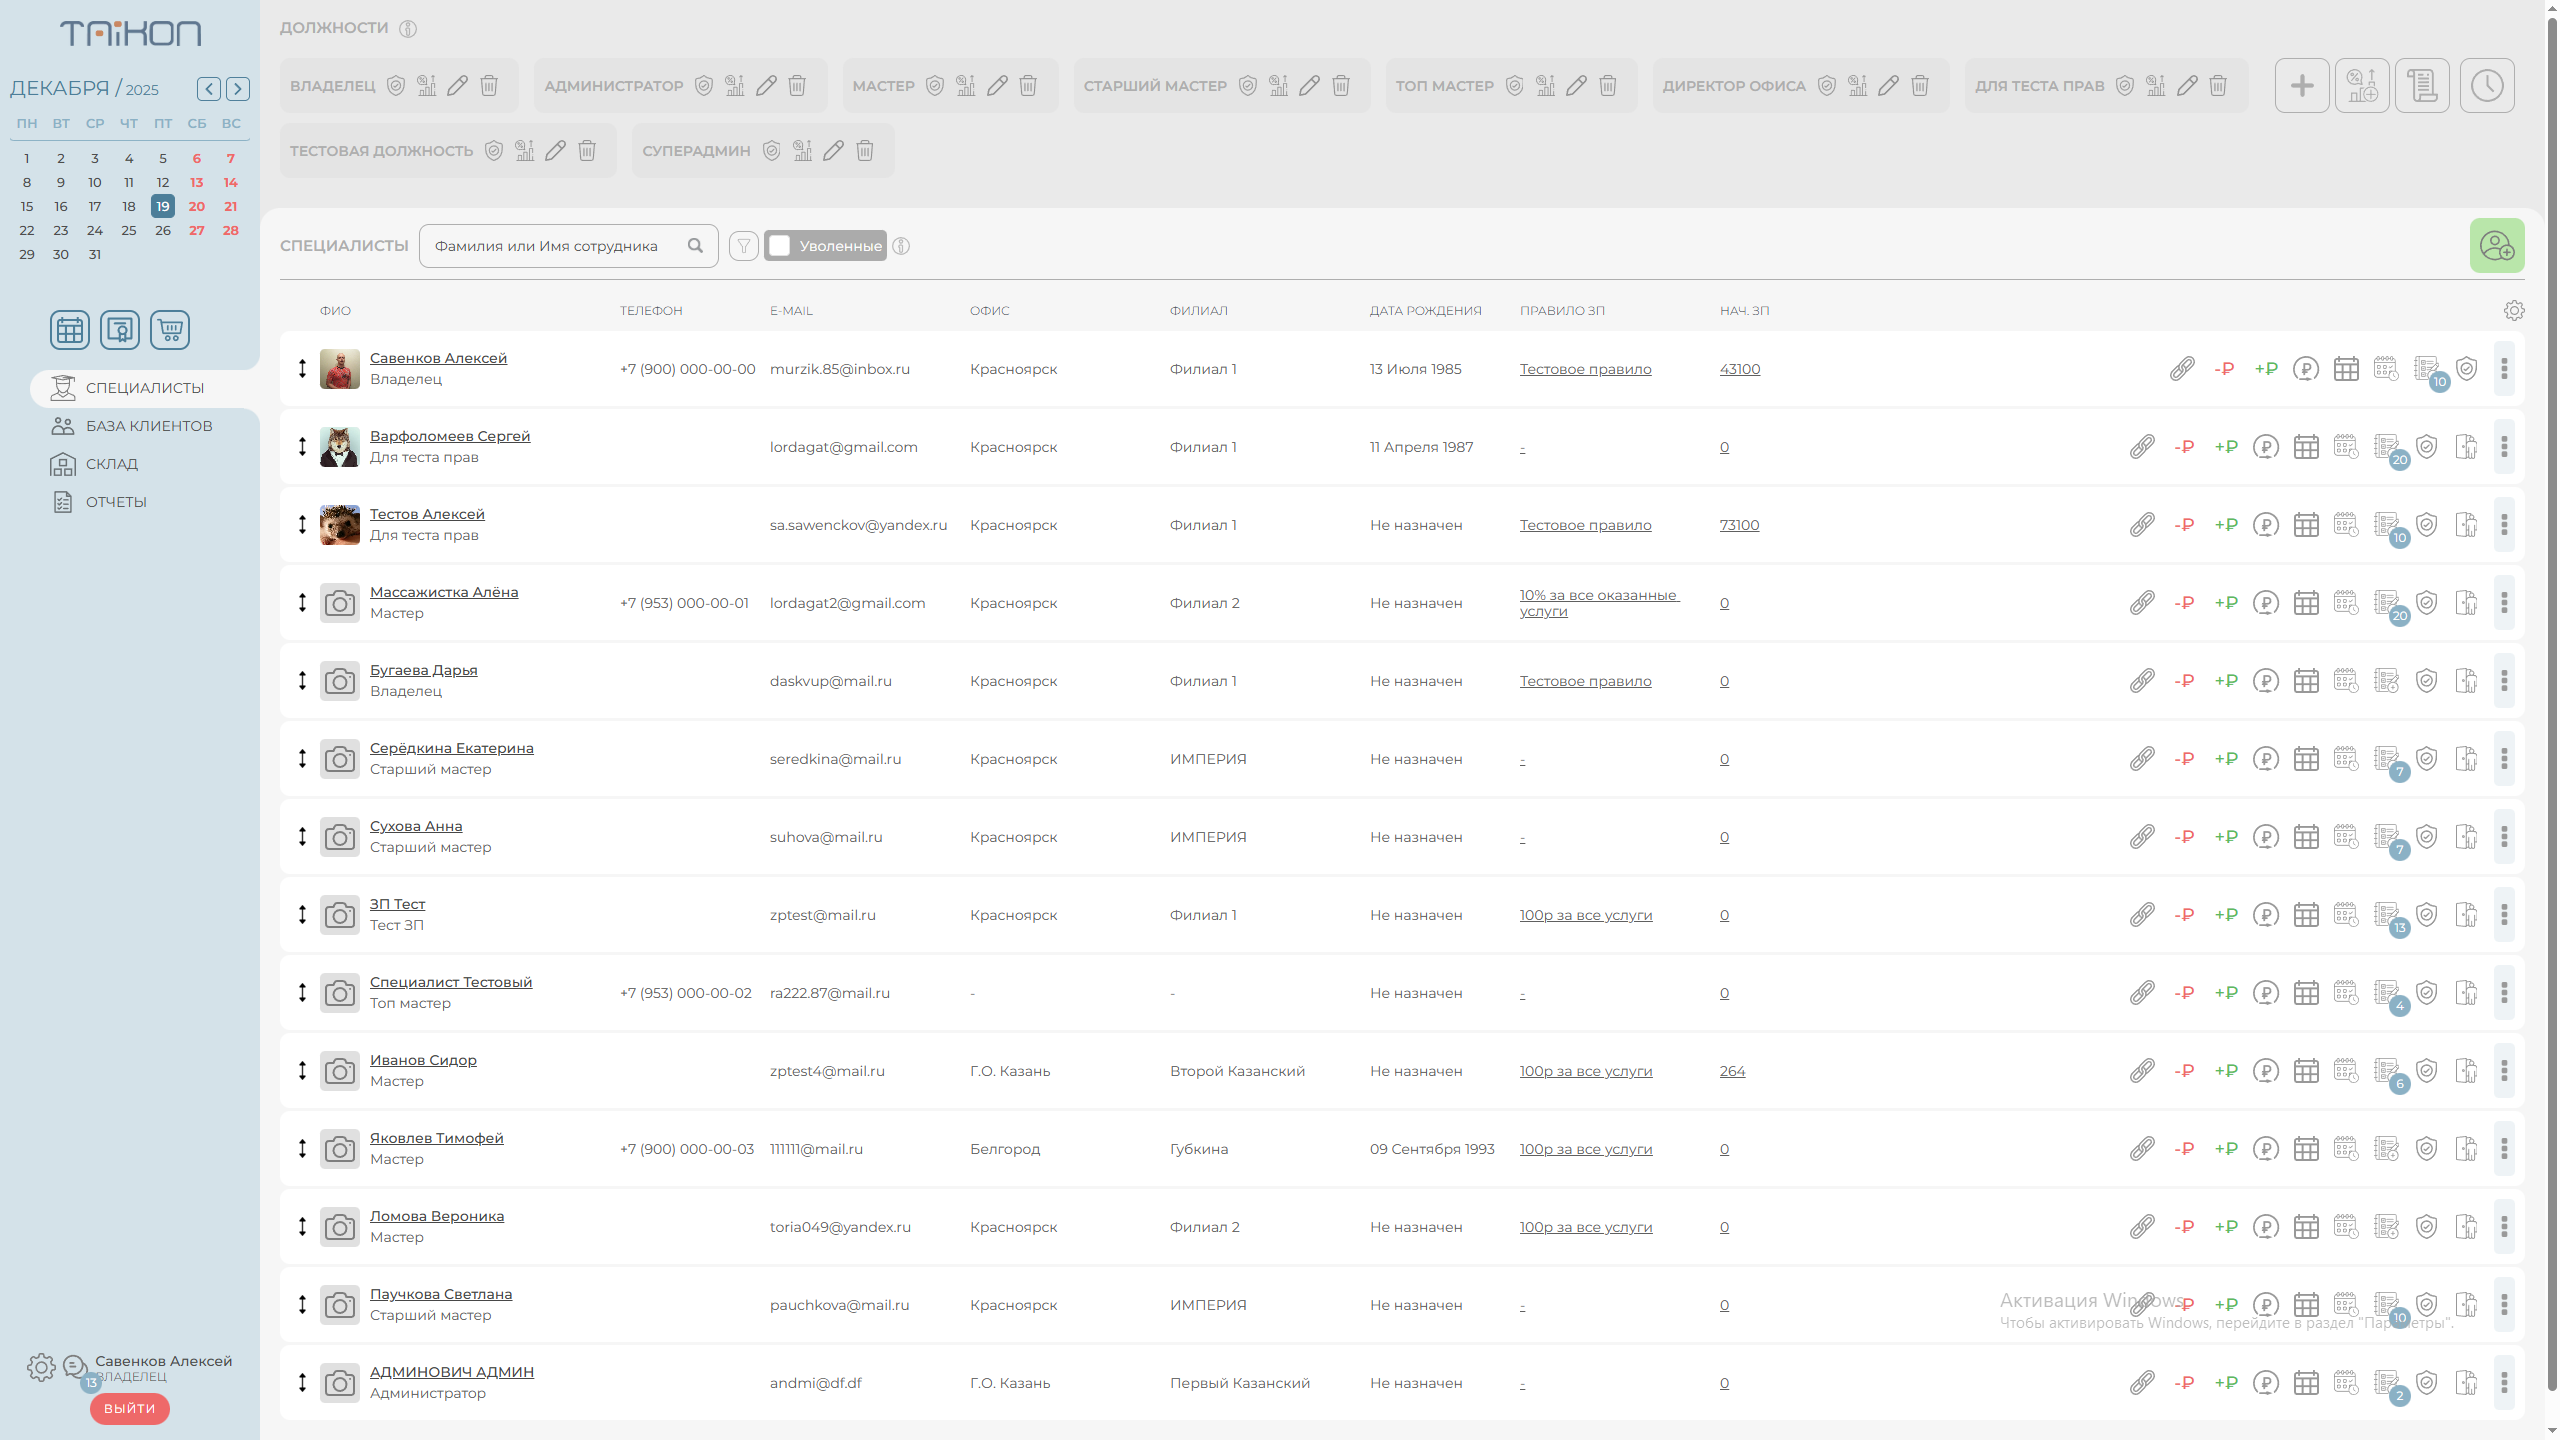The image size is (2560, 1440).
Task: Open three-dots menu for Иванов Сидор
Action: (2504, 1071)
